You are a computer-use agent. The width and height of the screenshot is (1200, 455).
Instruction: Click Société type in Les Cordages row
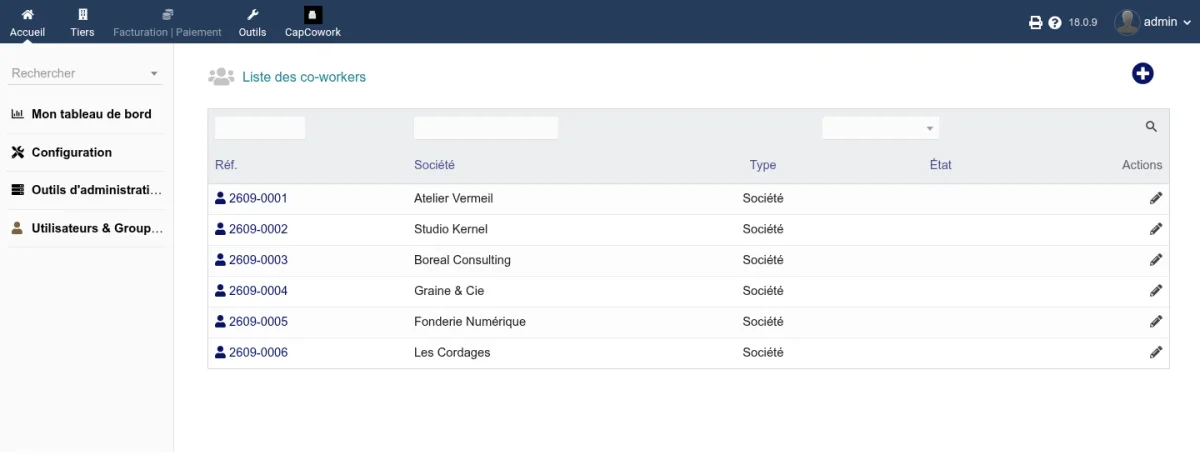tap(763, 353)
